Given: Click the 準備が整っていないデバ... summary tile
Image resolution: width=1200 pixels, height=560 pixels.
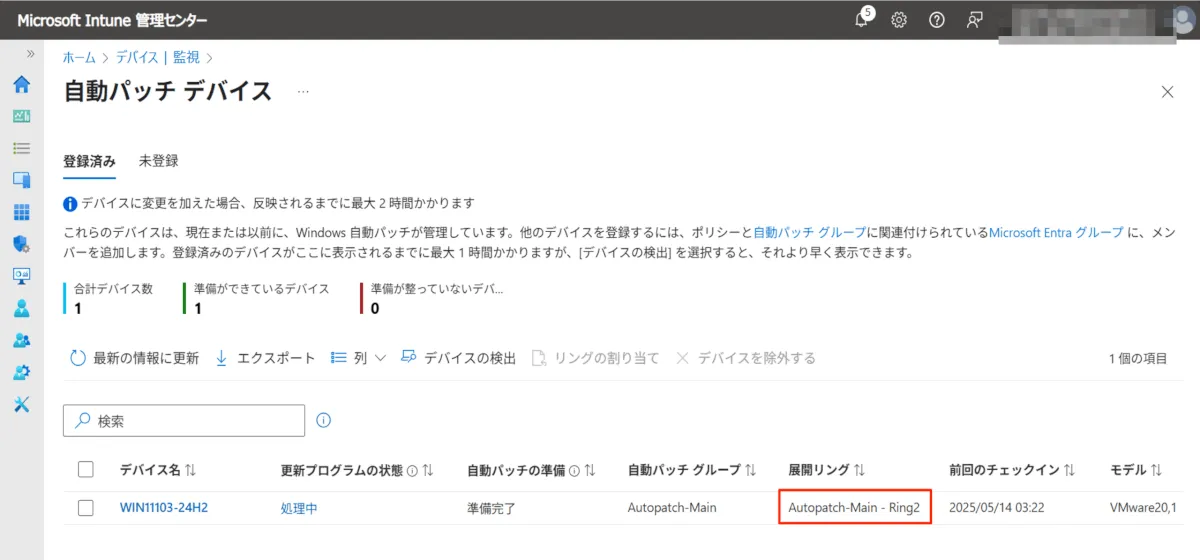Looking at the screenshot, I should pyautogui.click(x=432, y=298).
